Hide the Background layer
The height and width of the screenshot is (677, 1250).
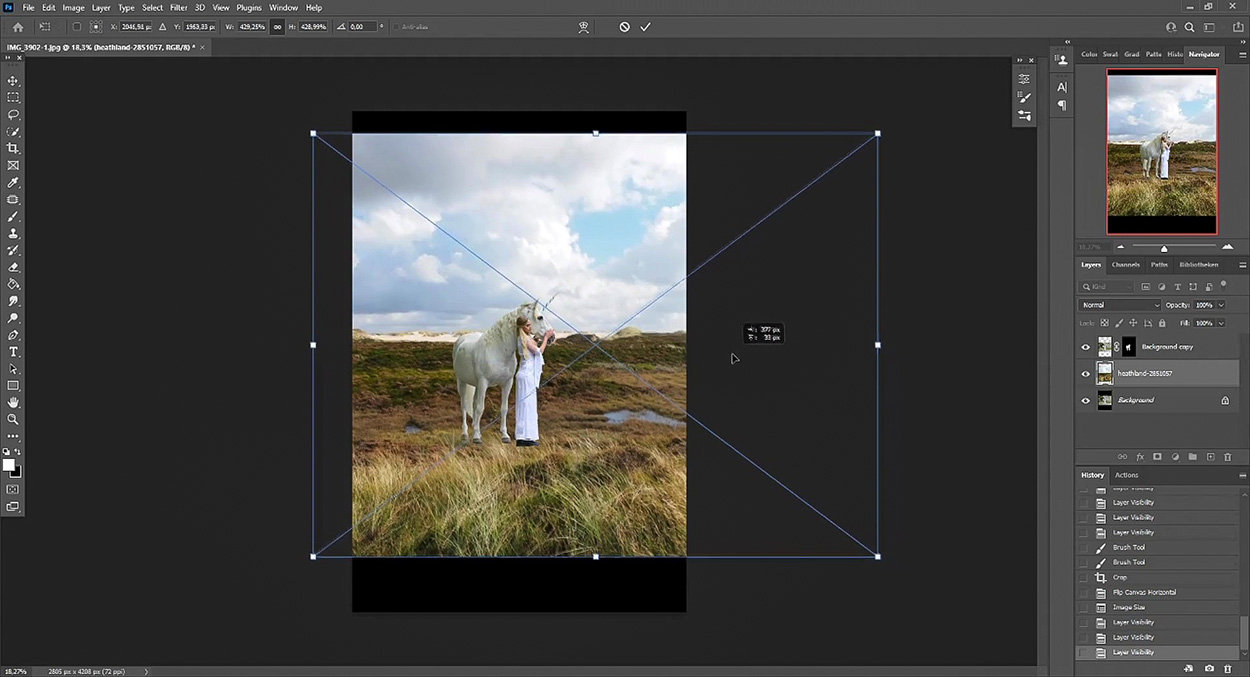(1086, 401)
